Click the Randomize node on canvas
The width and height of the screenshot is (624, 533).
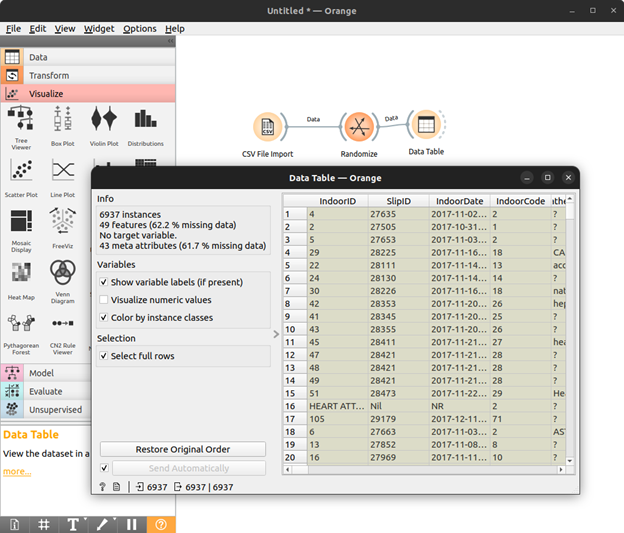pyautogui.click(x=359, y=127)
